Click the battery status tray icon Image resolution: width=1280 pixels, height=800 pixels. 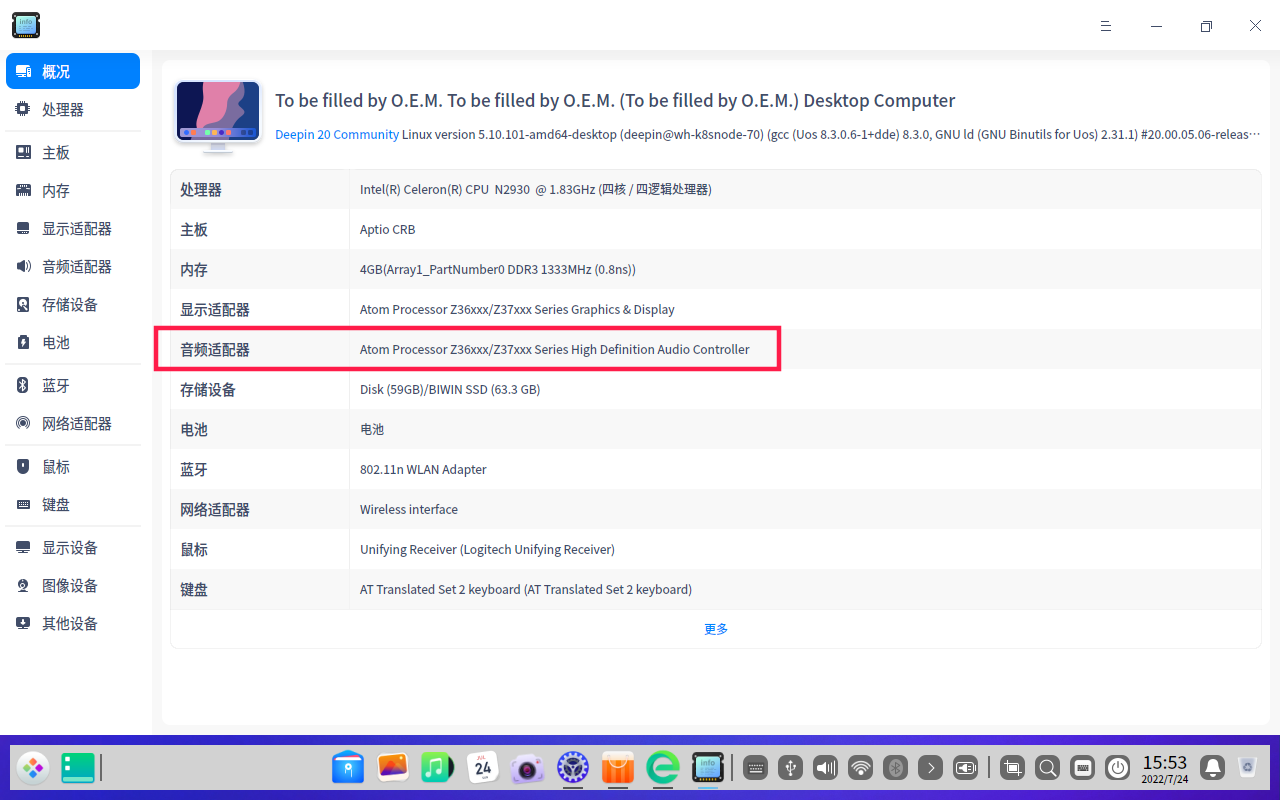pos(966,768)
